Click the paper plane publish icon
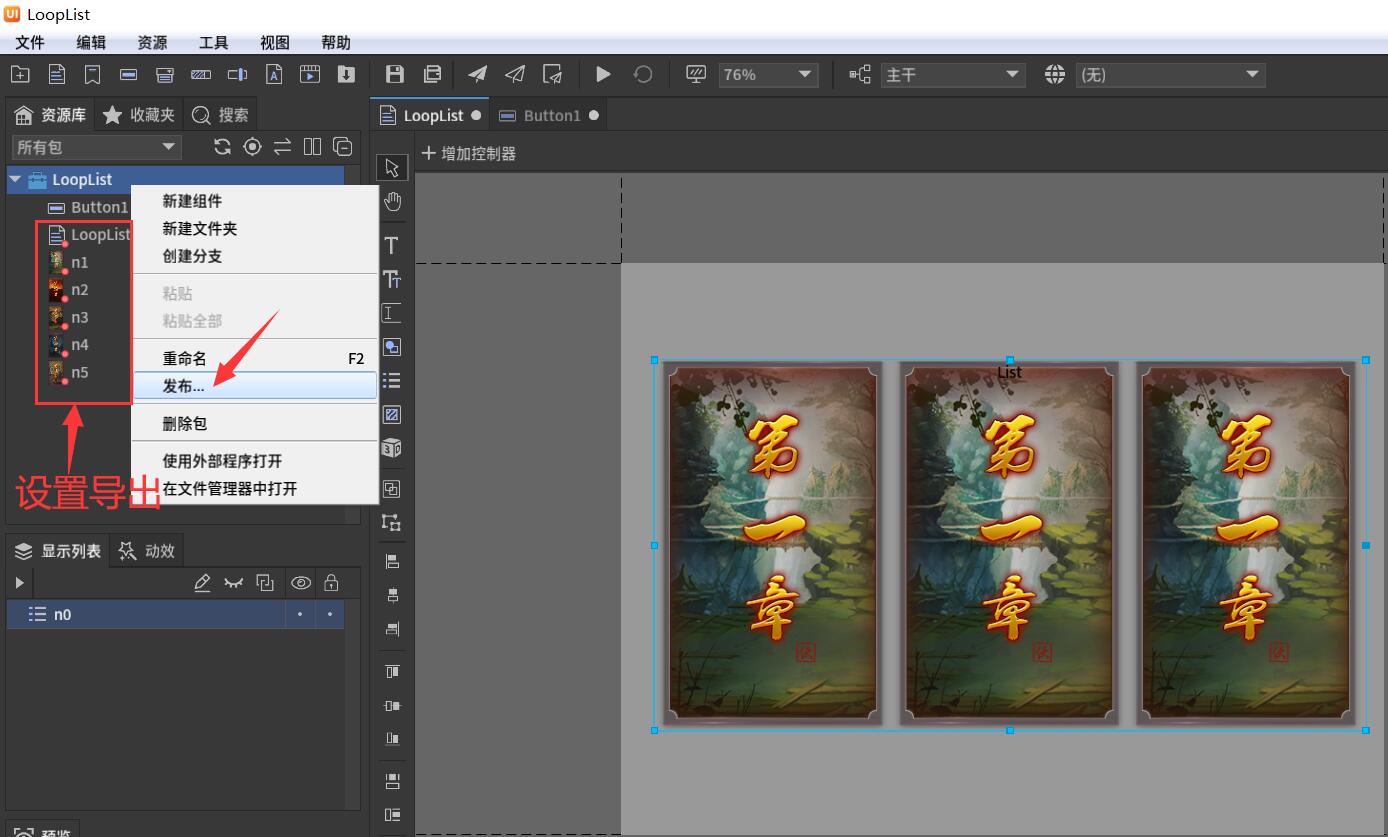1388x837 pixels. tap(478, 75)
